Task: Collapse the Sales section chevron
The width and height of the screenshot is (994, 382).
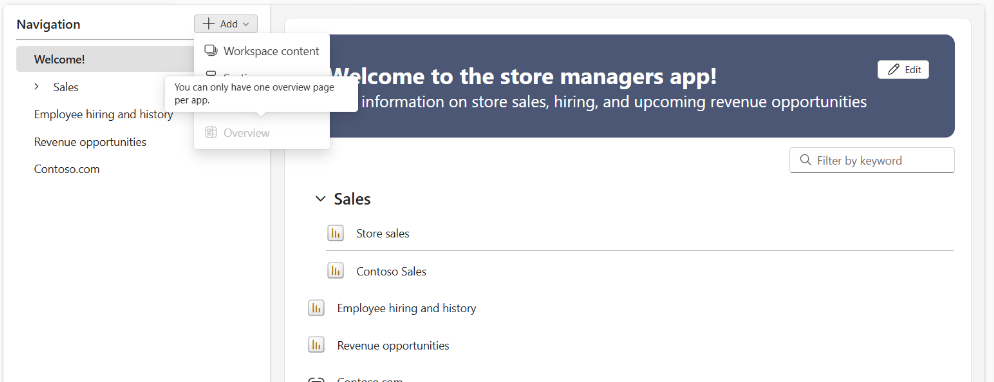Action: point(320,199)
